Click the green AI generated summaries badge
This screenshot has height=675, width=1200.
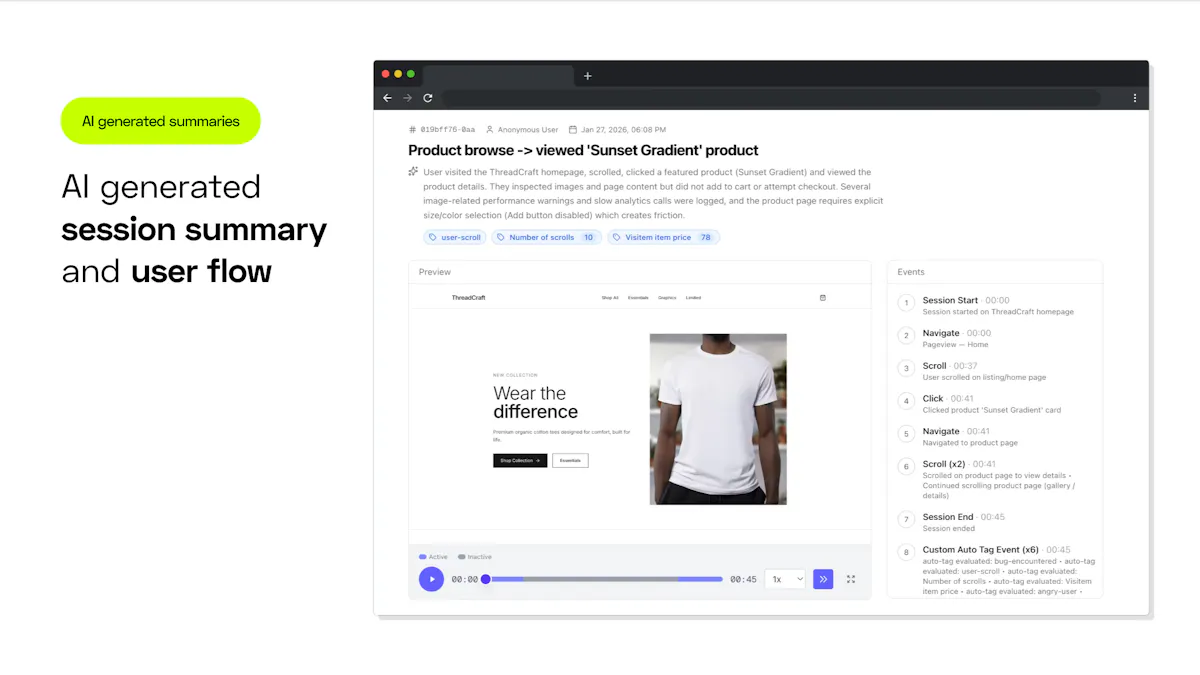click(x=161, y=121)
